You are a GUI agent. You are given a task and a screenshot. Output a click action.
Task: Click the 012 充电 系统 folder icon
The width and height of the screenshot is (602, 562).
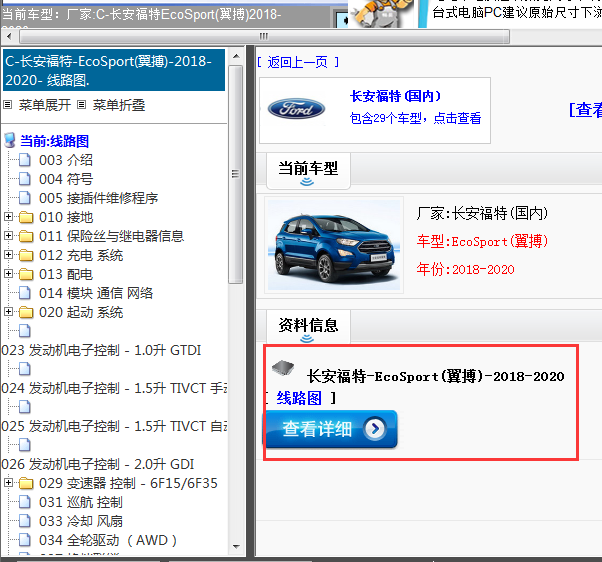pyautogui.click(x=26, y=255)
